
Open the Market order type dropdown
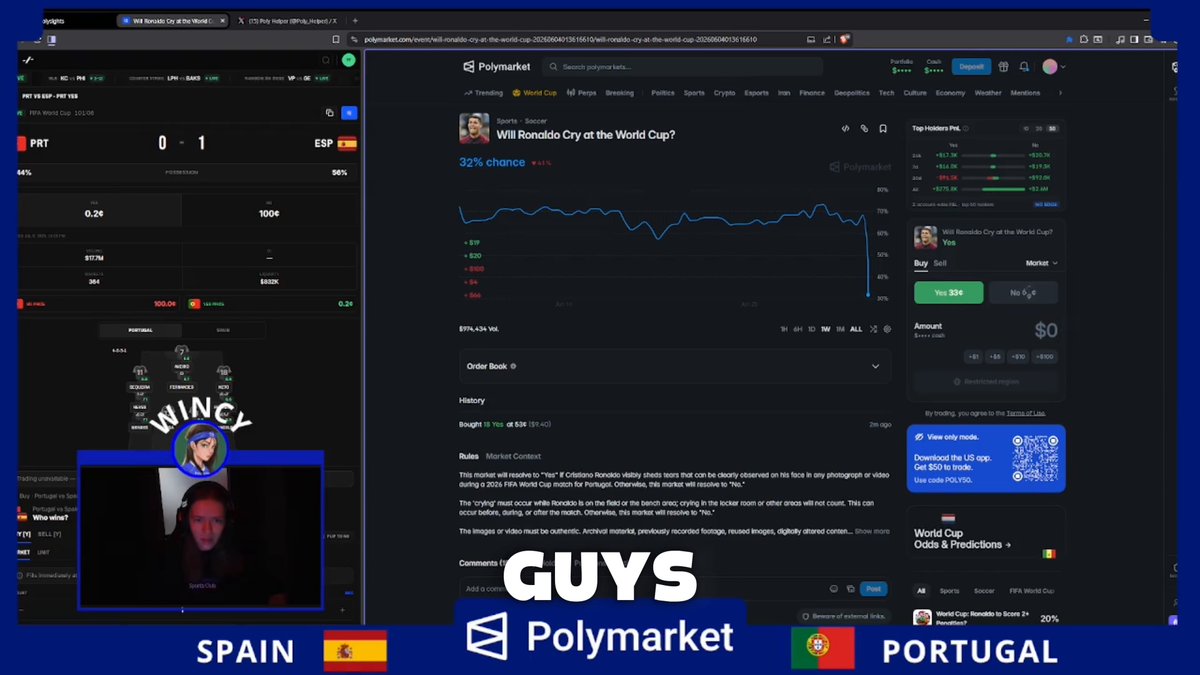pyautogui.click(x=1041, y=263)
